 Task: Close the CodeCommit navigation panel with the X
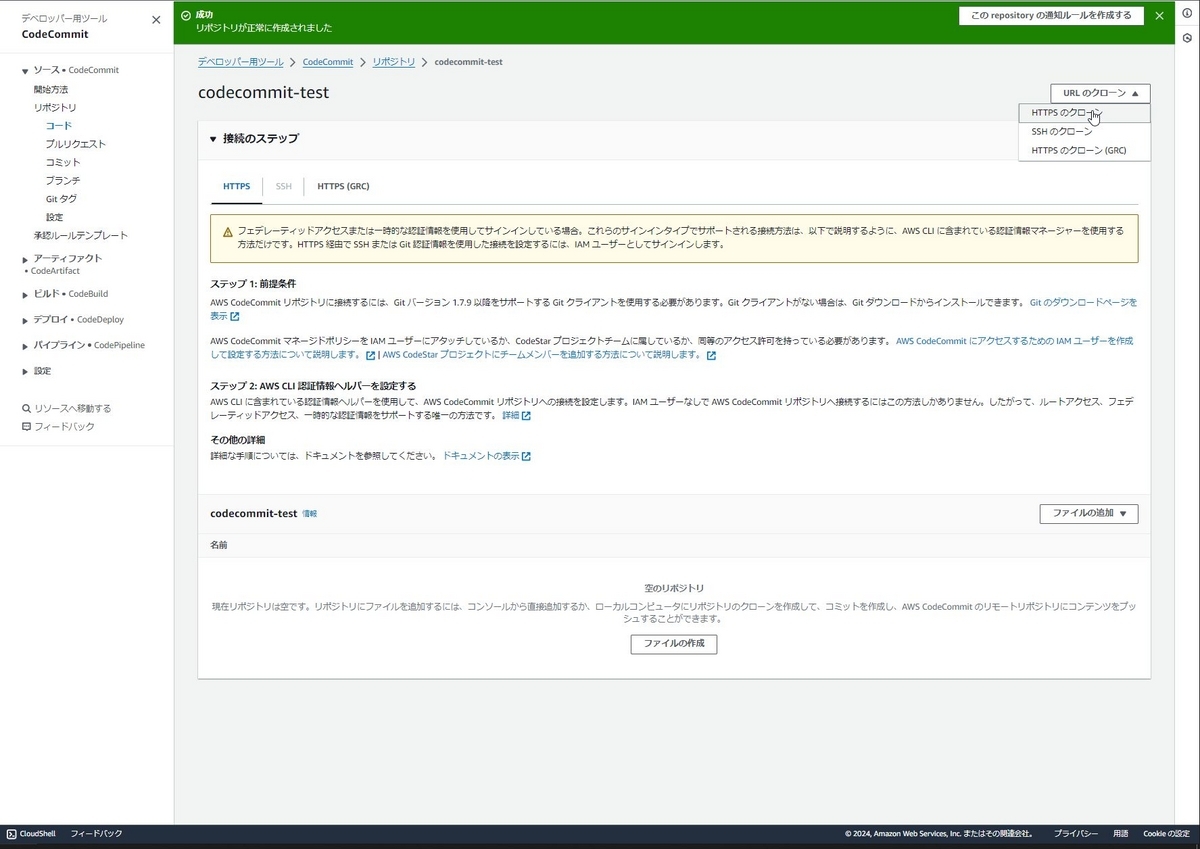click(155, 19)
